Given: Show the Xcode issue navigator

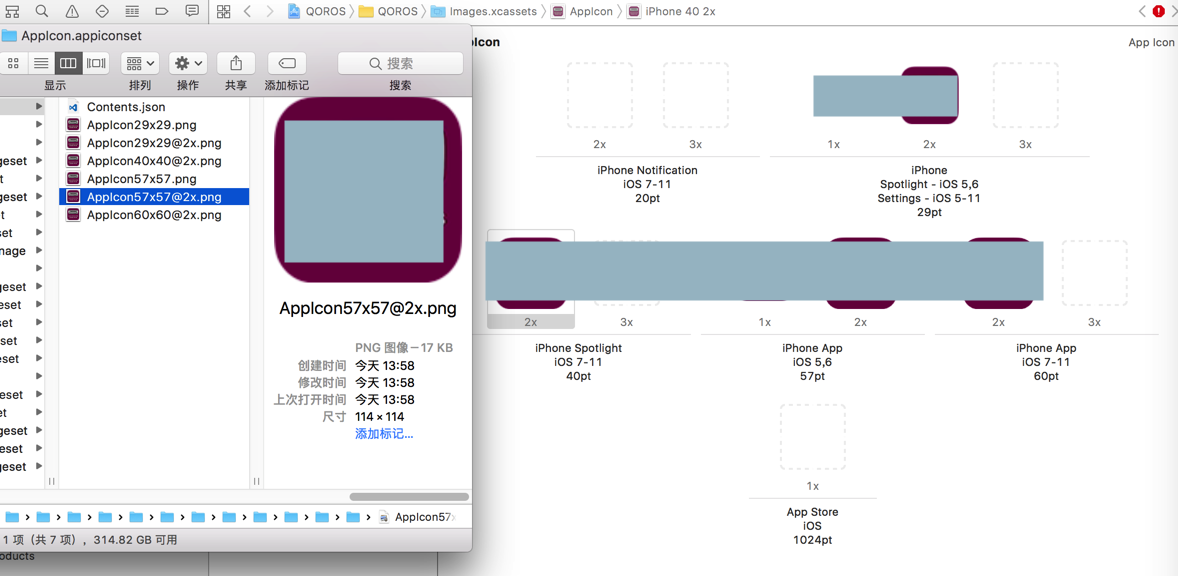Looking at the screenshot, I should [72, 11].
